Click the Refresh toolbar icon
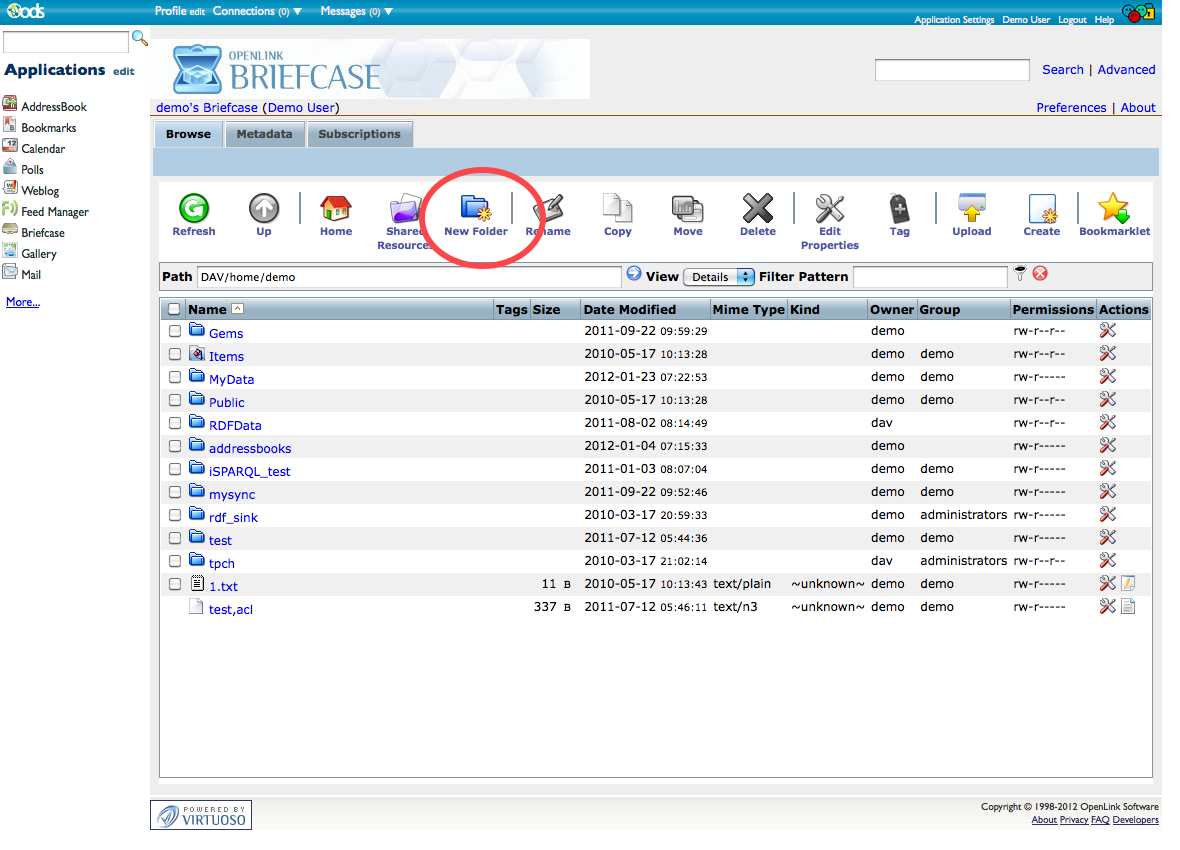Screen dimensions: 1180x850 (193, 209)
